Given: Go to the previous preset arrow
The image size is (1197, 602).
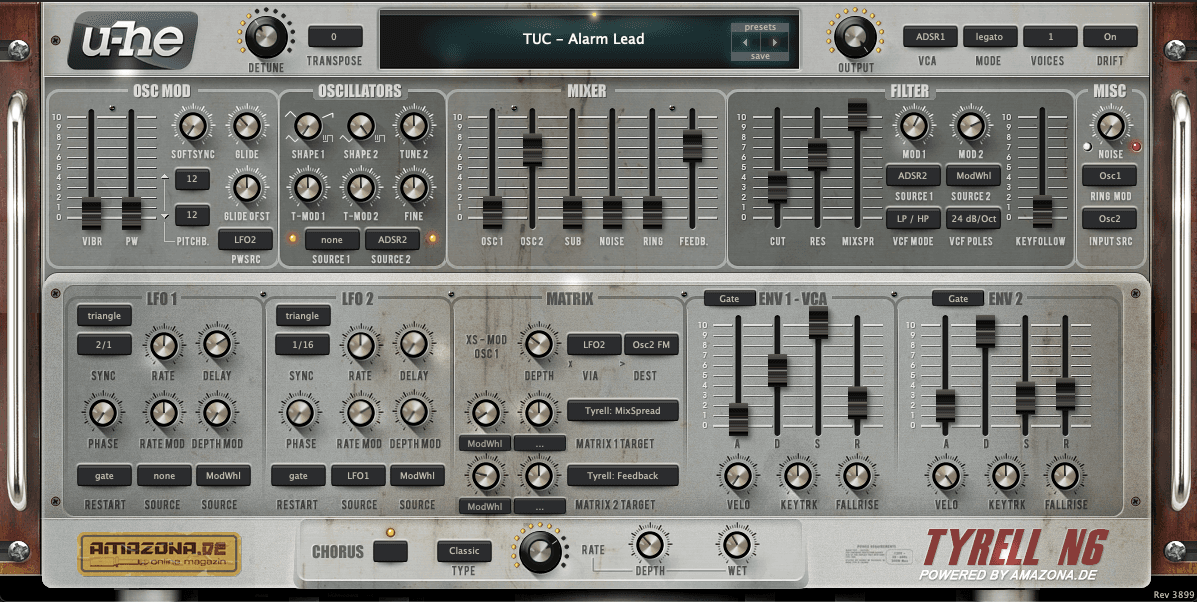Looking at the screenshot, I should click(x=746, y=43).
